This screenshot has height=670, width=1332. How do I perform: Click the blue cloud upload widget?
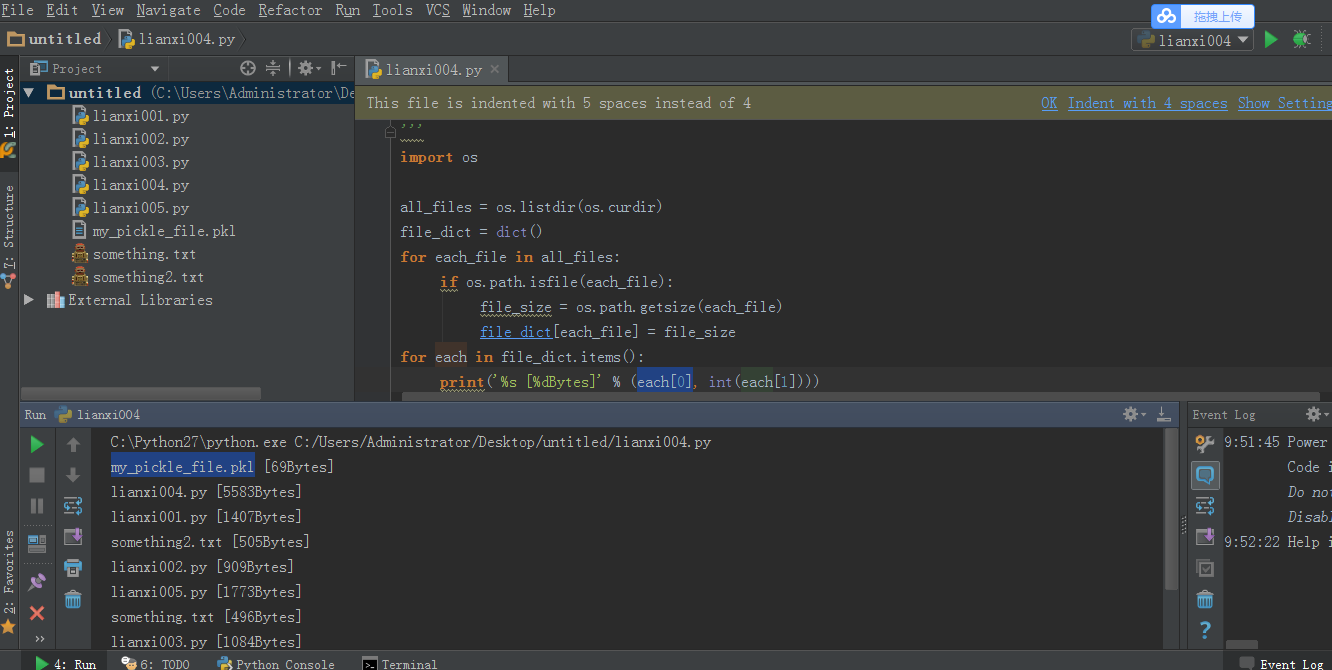pyautogui.click(x=1202, y=16)
